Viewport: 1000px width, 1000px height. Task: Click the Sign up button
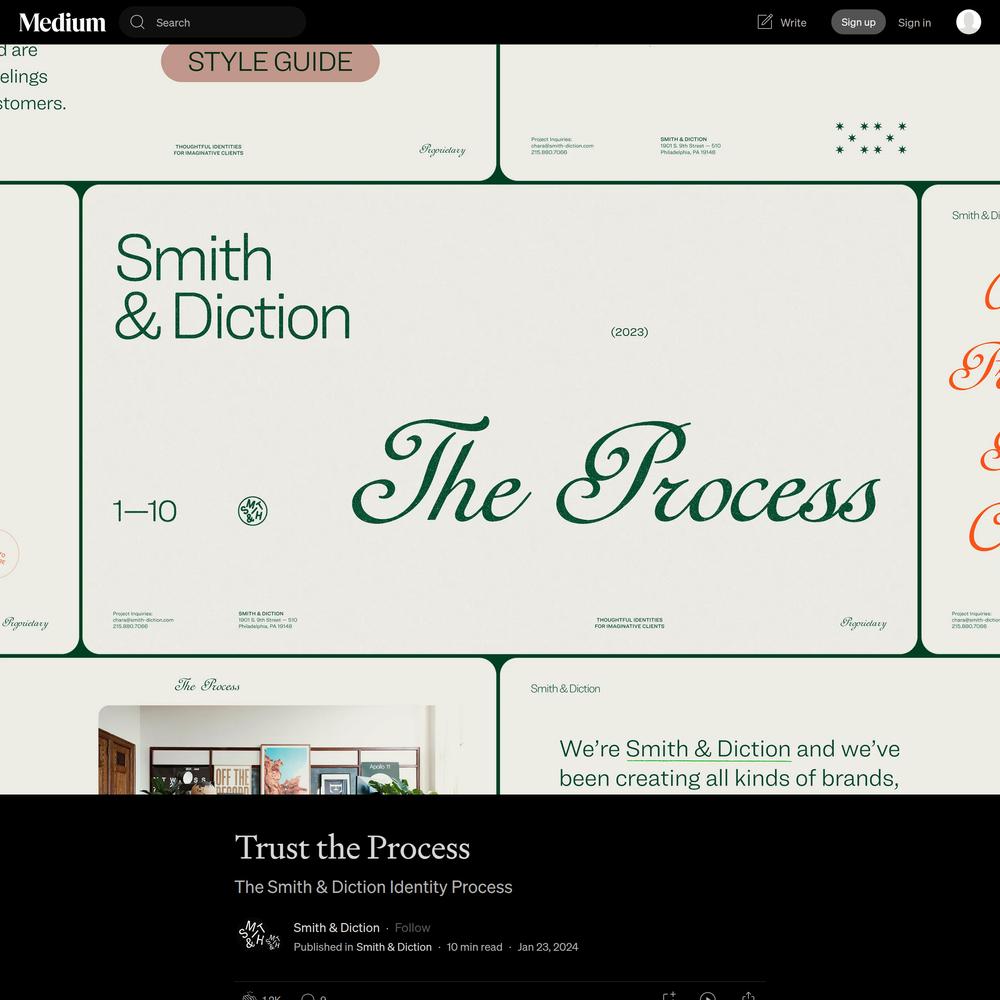pyautogui.click(x=858, y=22)
